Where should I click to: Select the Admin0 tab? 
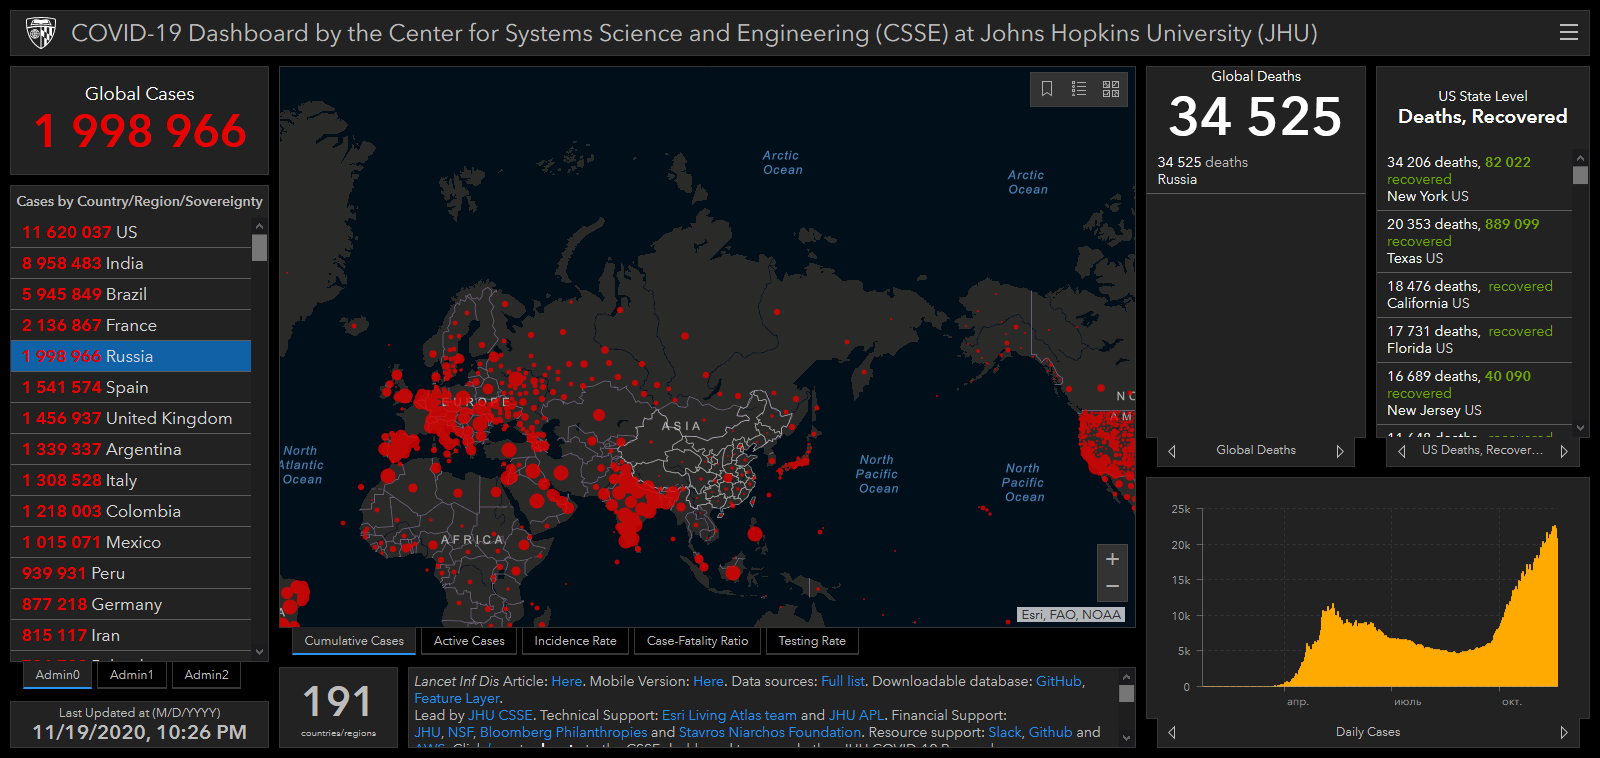tap(58, 675)
